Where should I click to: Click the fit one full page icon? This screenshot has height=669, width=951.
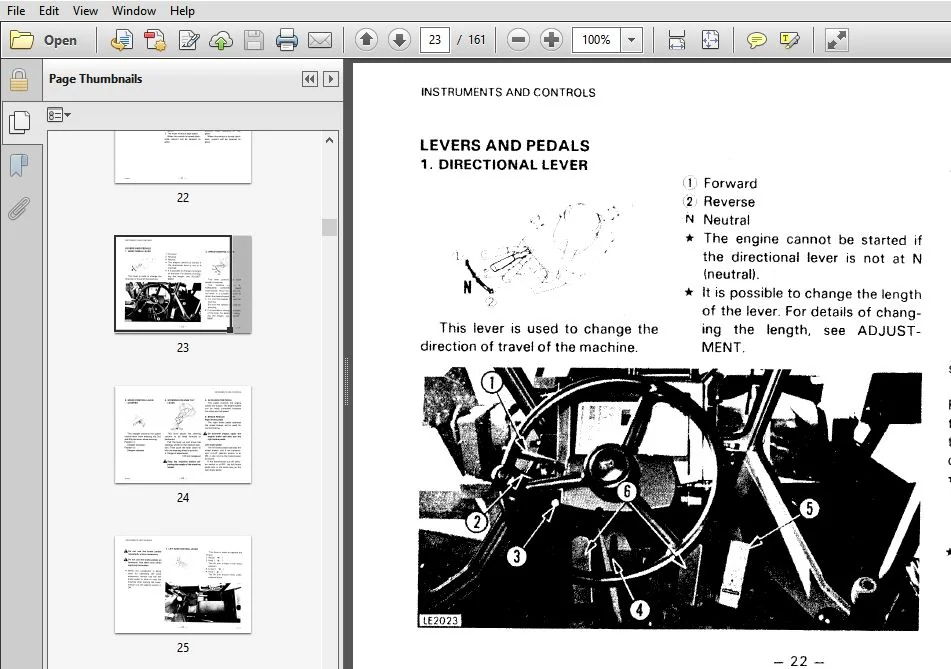710,40
